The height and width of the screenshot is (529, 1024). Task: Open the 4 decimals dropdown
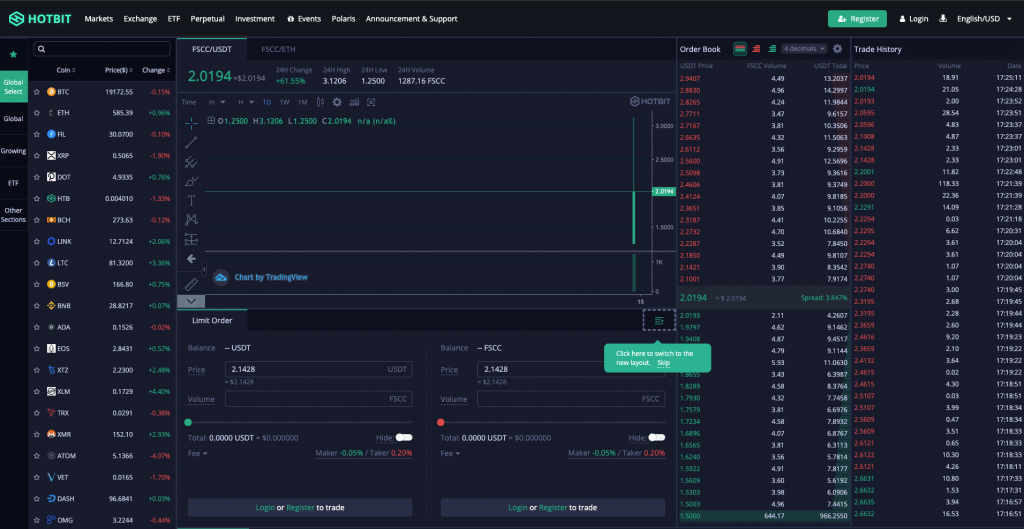click(x=804, y=48)
